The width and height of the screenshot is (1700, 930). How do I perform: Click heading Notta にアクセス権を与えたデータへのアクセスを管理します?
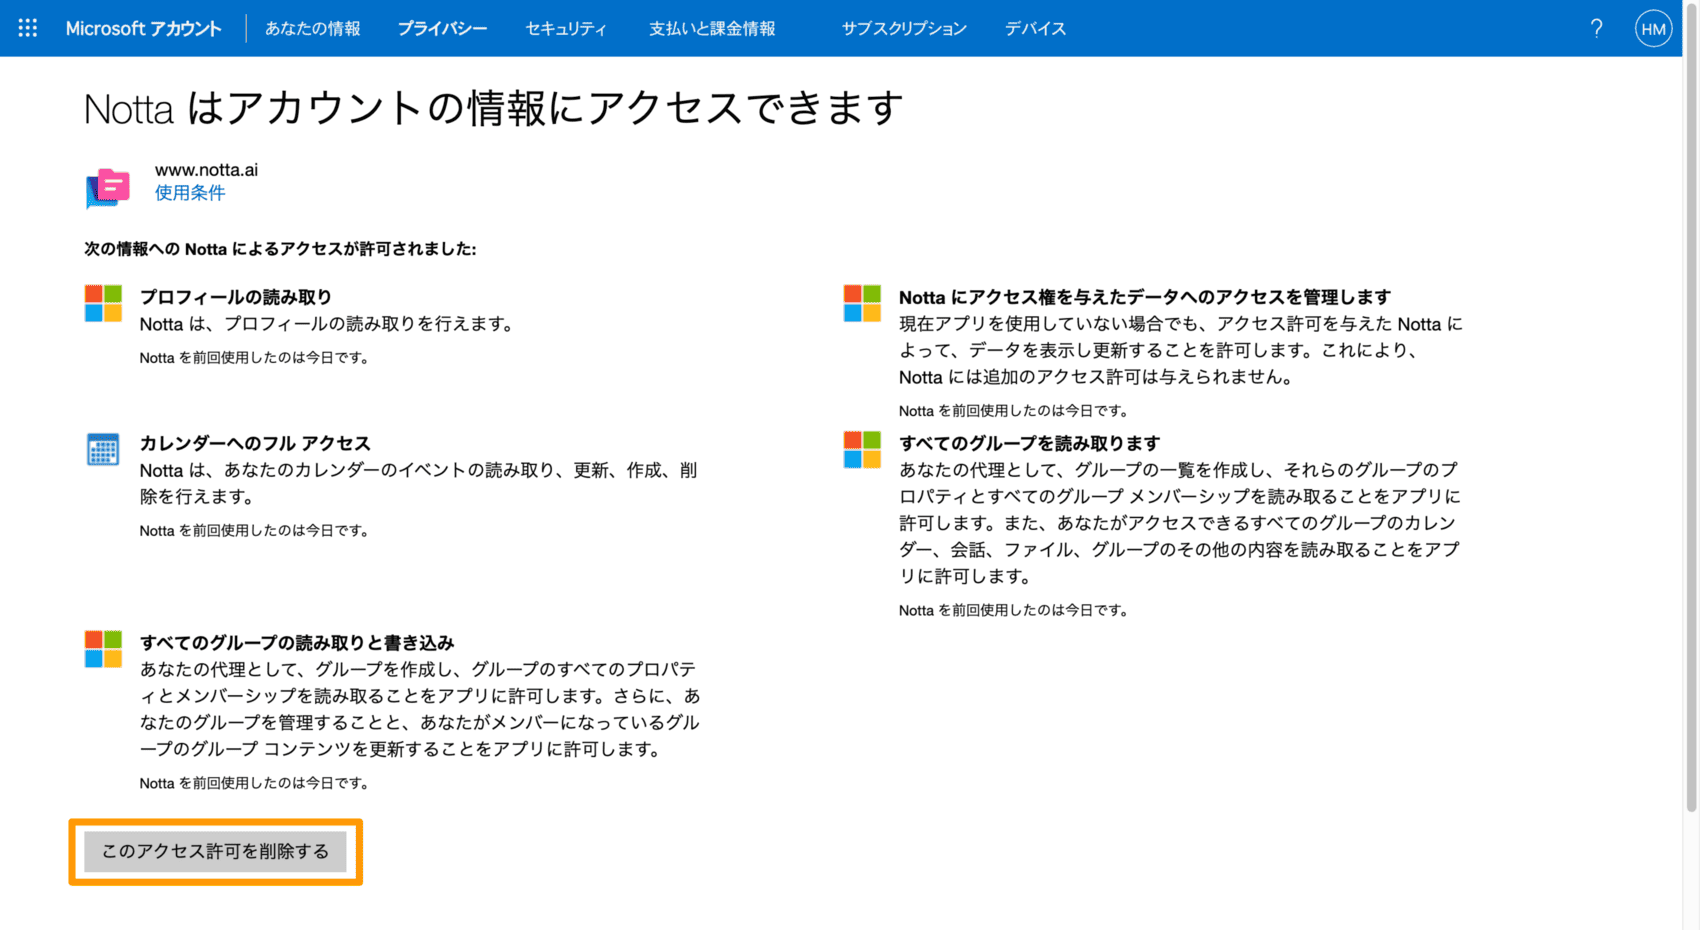pos(1145,297)
